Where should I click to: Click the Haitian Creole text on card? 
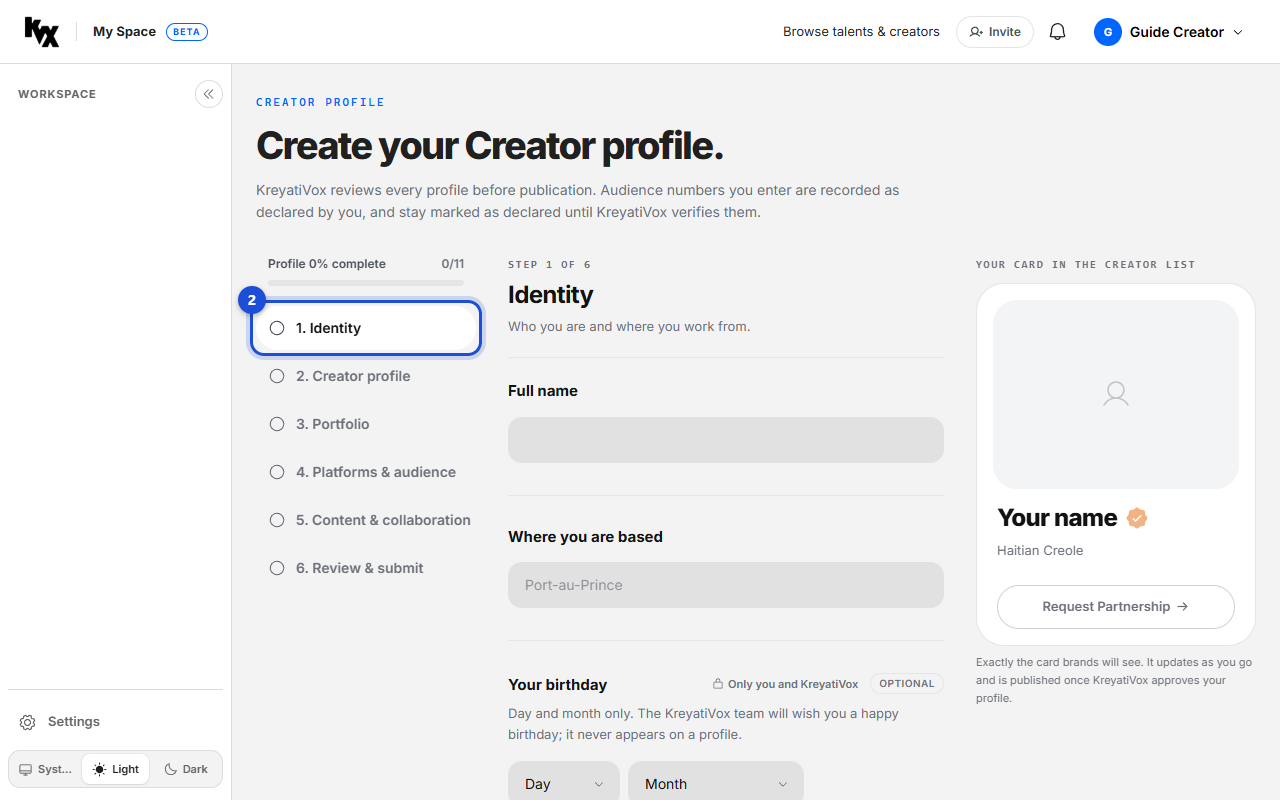(x=1040, y=550)
